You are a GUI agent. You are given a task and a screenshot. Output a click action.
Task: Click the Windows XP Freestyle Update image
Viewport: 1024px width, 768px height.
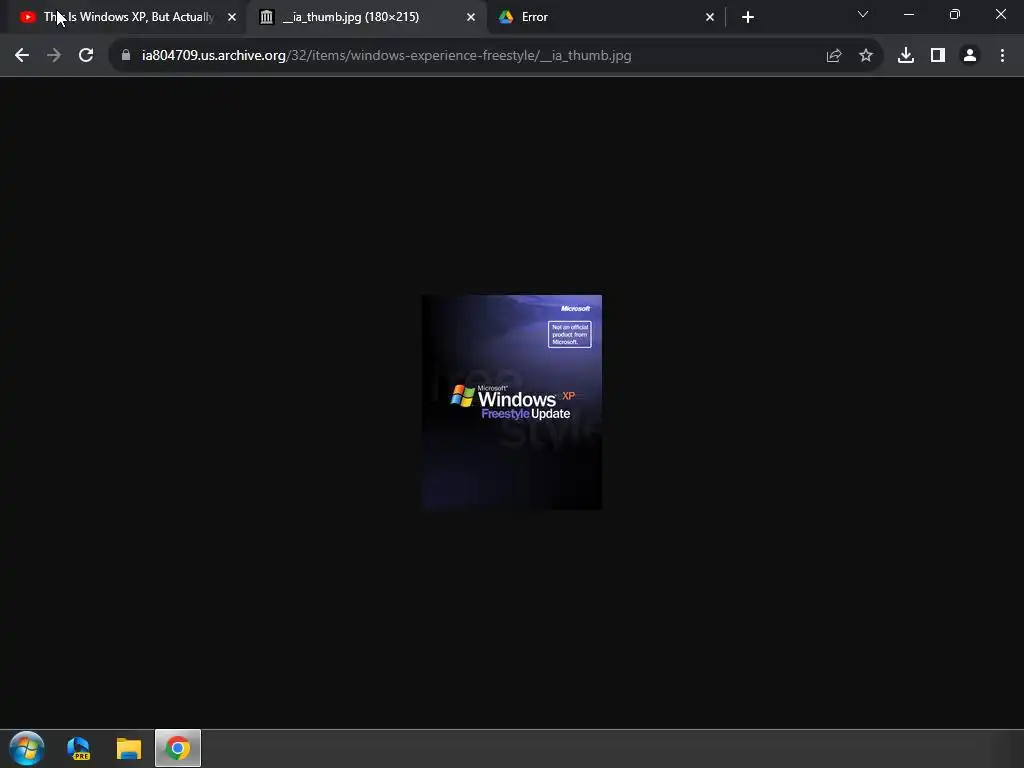pos(511,402)
